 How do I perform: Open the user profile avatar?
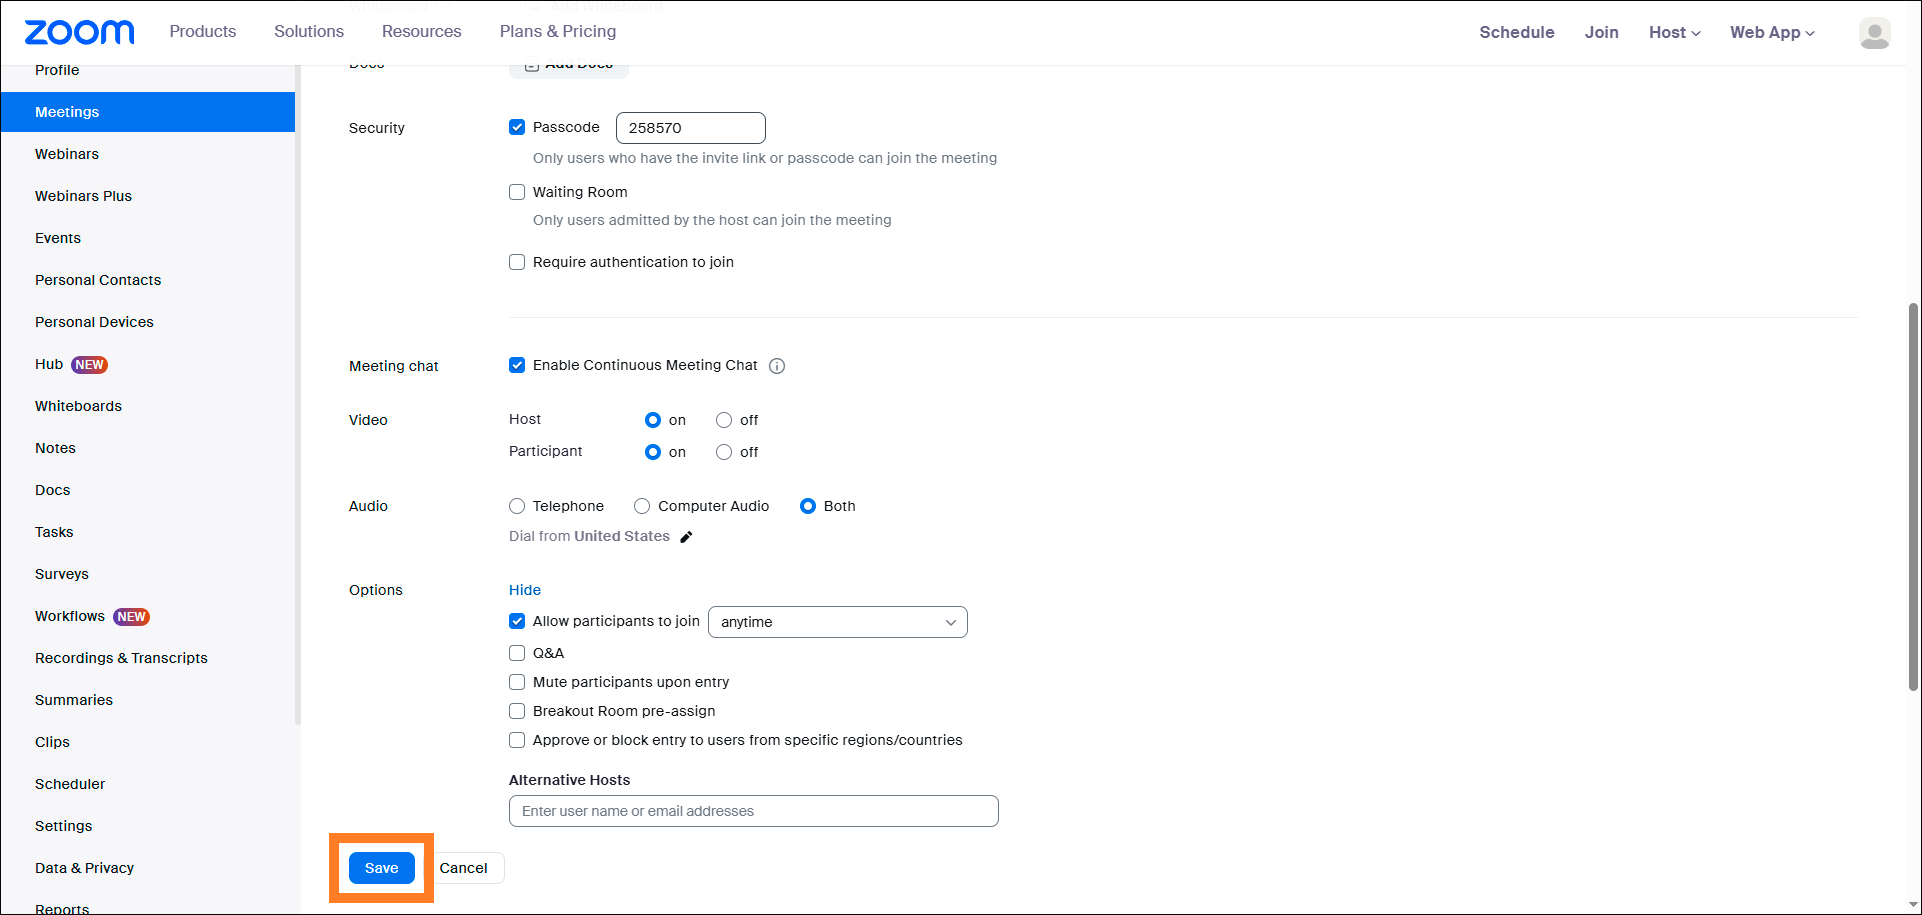[1874, 33]
